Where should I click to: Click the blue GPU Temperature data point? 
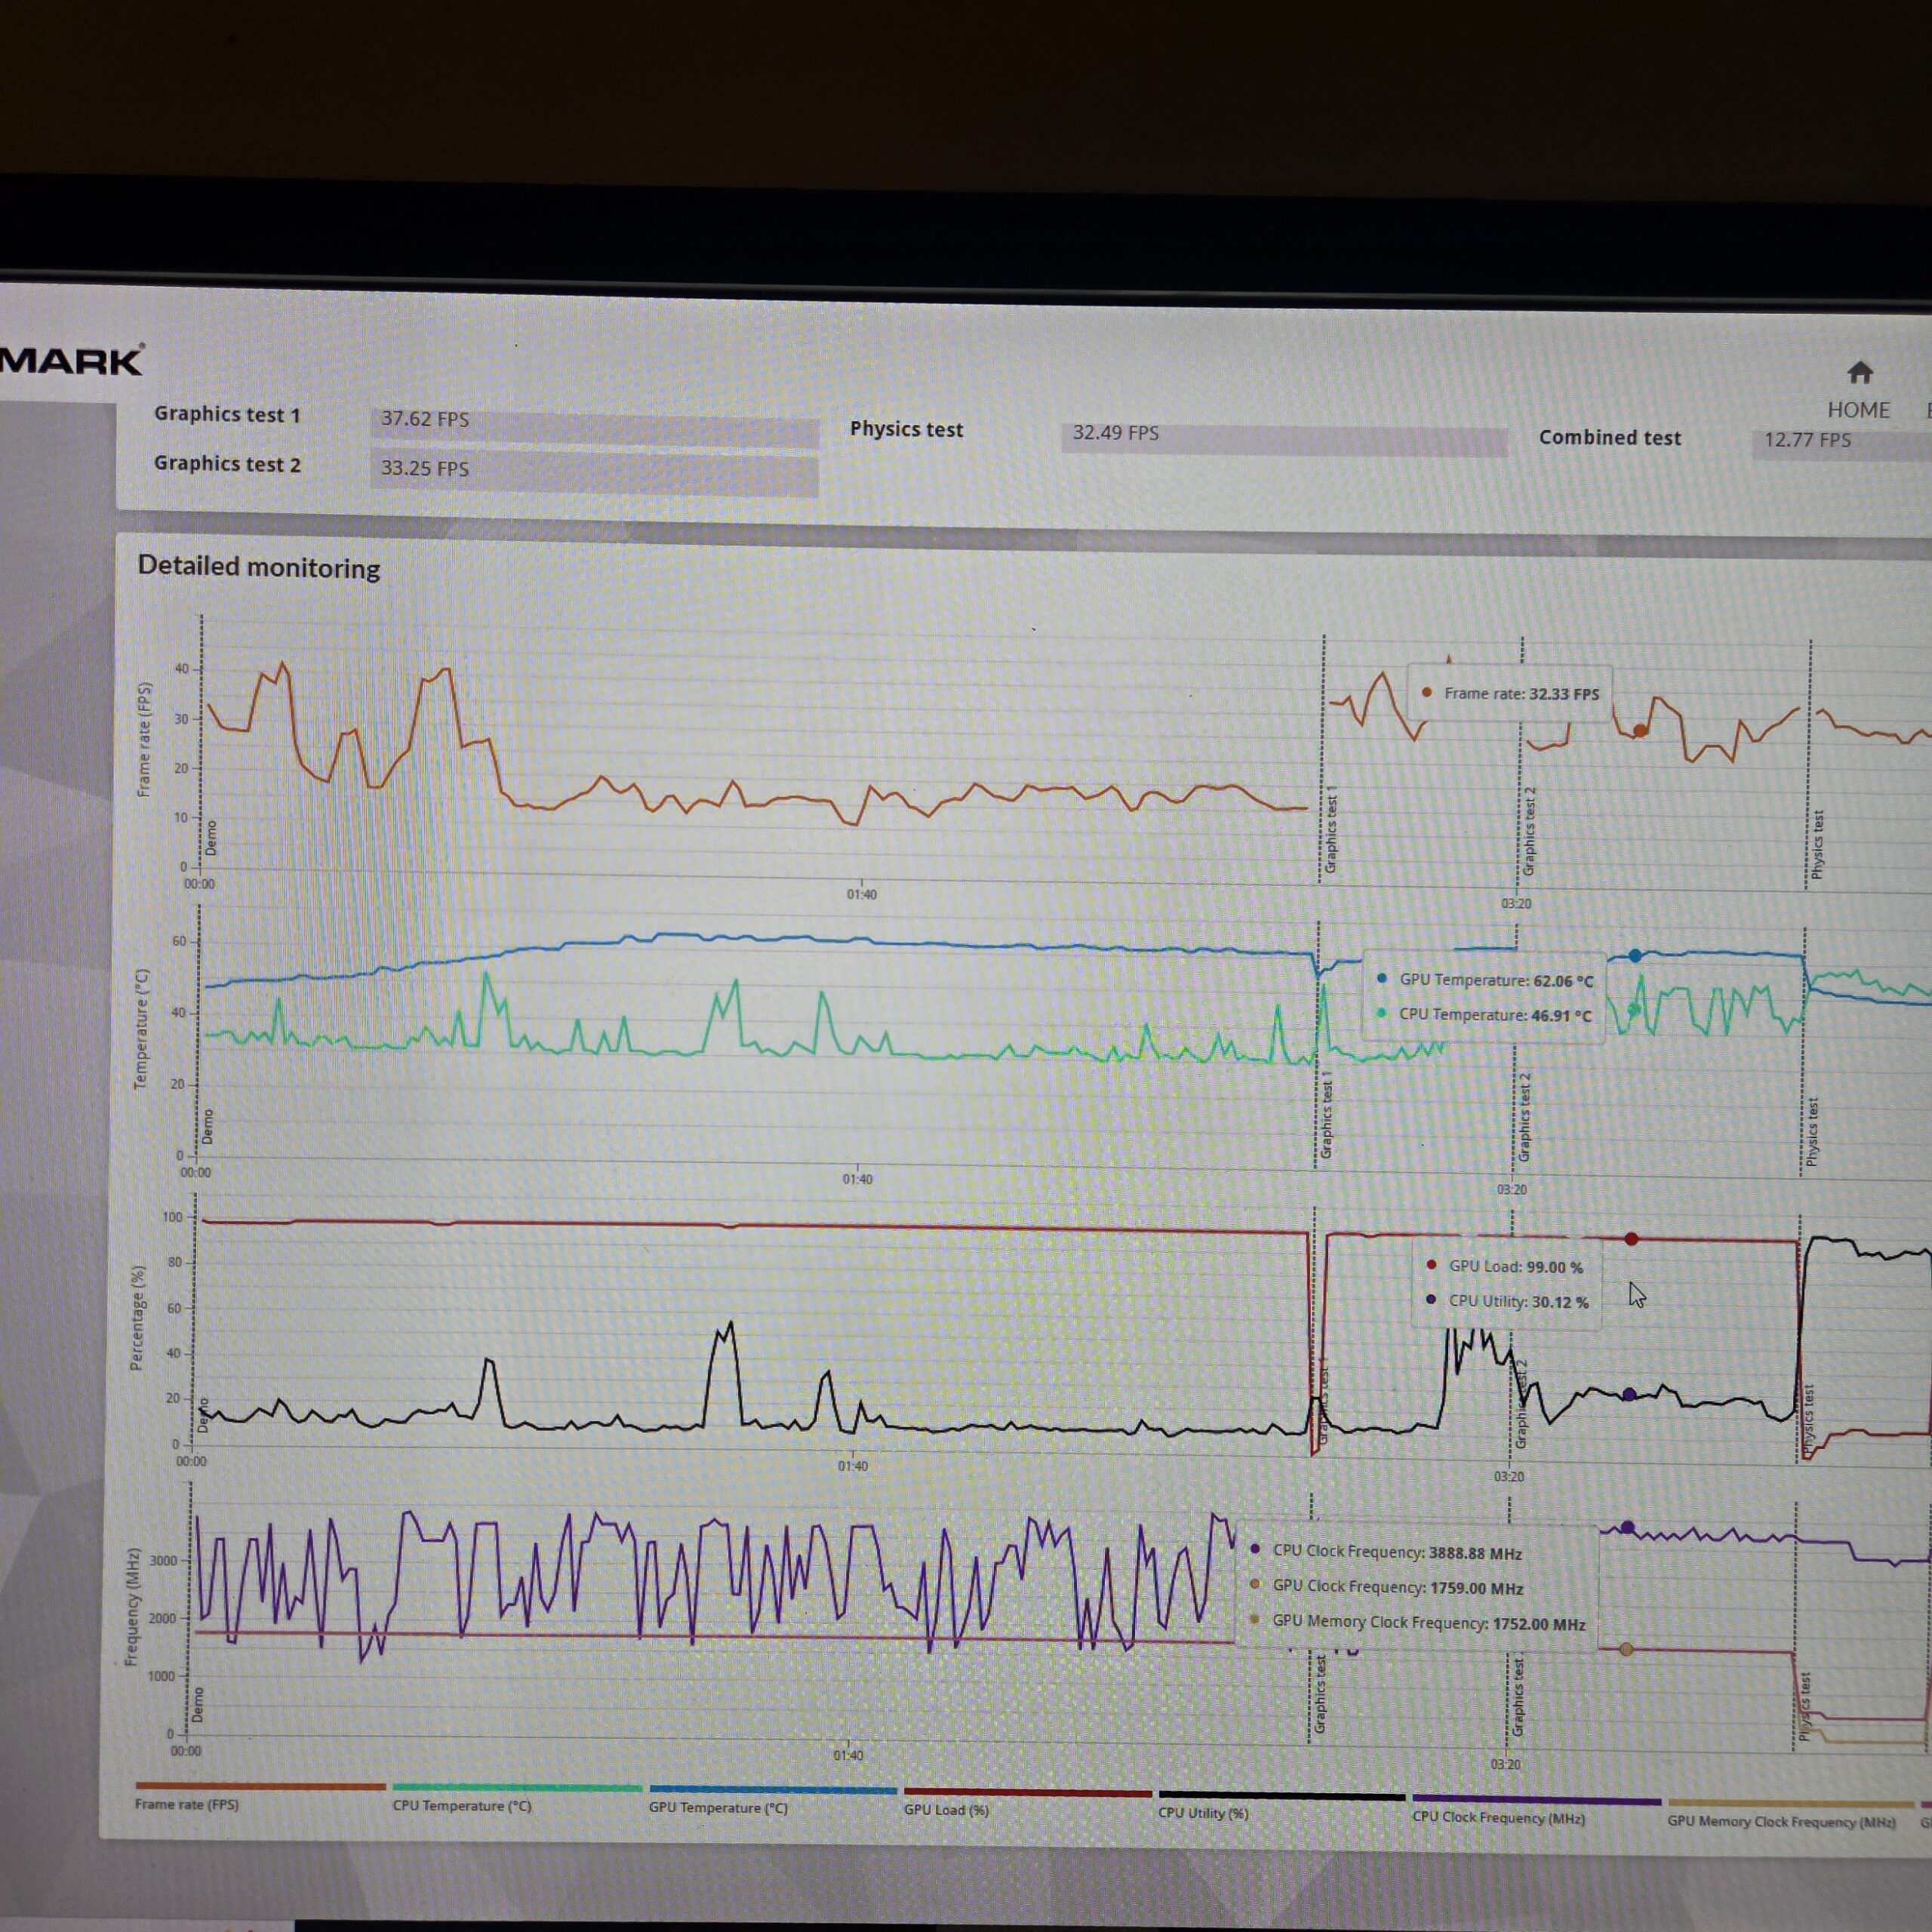1636,956
